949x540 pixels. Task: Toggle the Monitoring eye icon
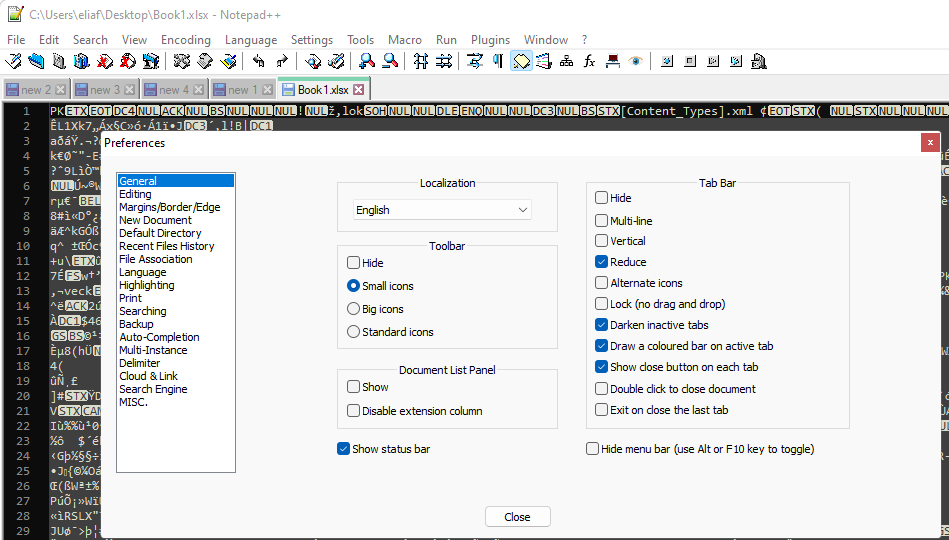[635, 61]
